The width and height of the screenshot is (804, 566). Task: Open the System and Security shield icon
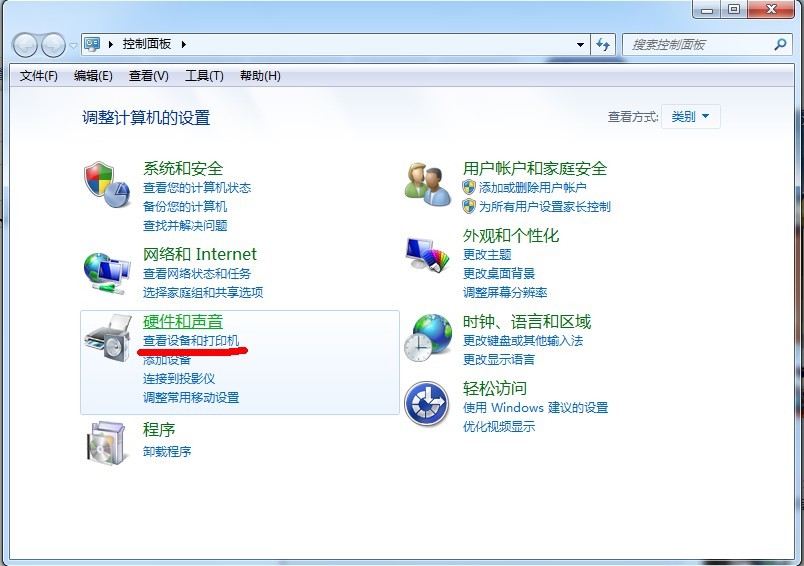pyautogui.click(x=107, y=185)
